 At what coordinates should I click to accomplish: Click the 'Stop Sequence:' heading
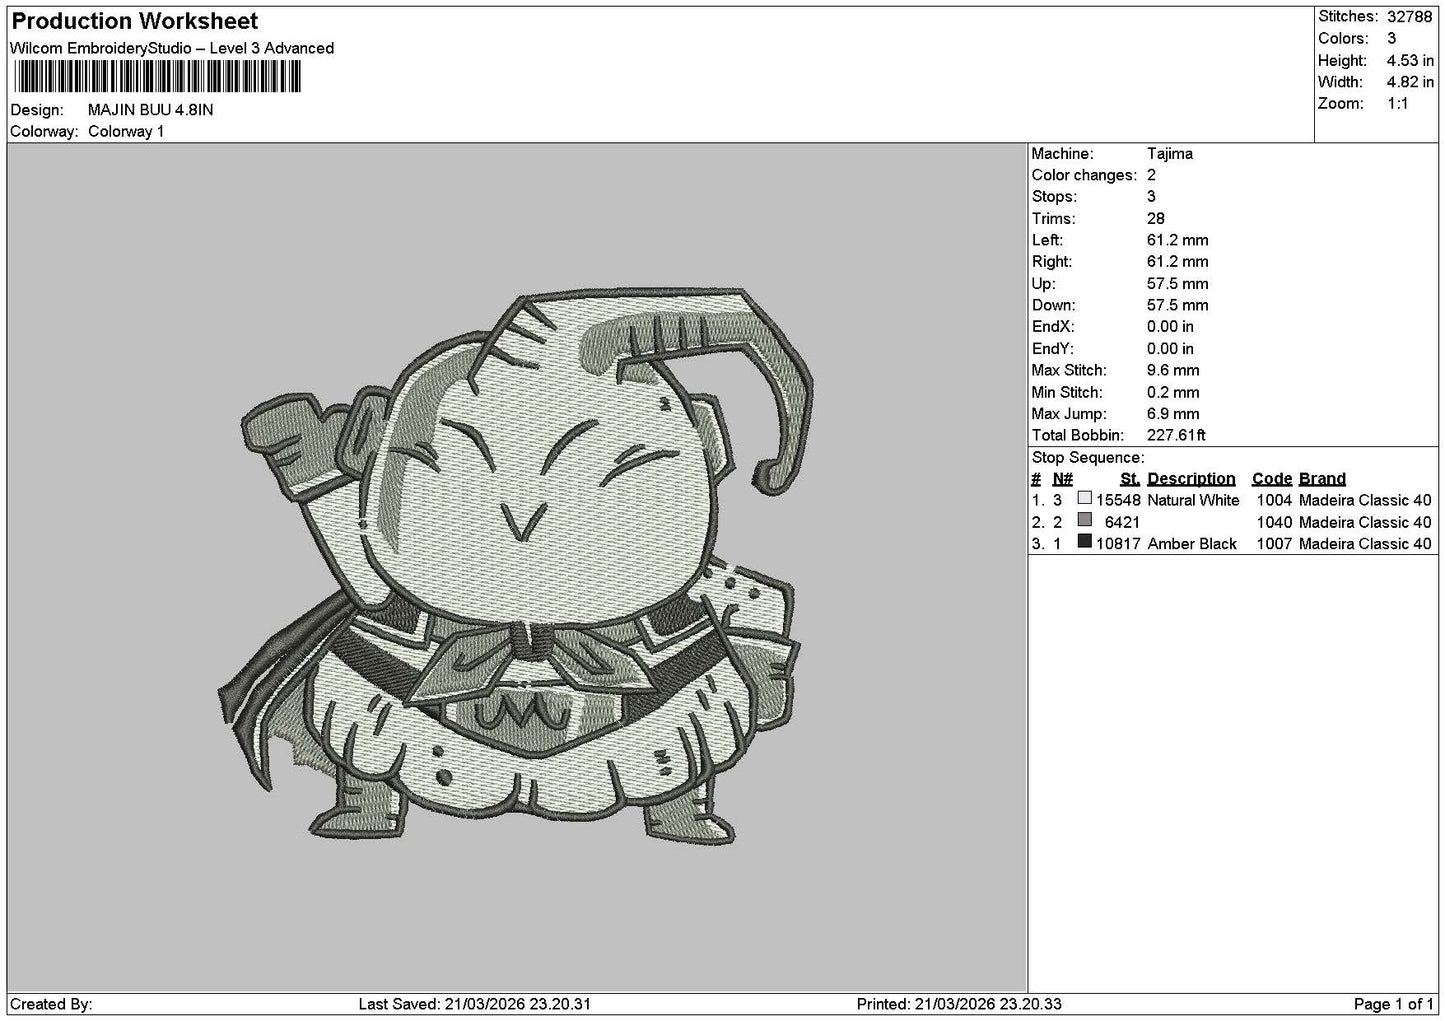pyautogui.click(x=1088, y=458)
